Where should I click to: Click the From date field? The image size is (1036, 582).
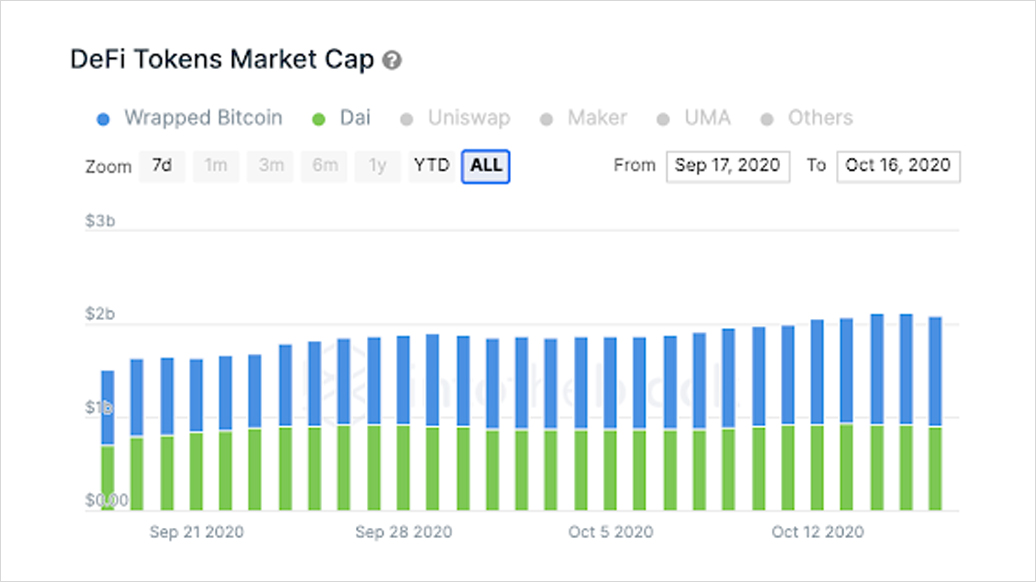728,166
